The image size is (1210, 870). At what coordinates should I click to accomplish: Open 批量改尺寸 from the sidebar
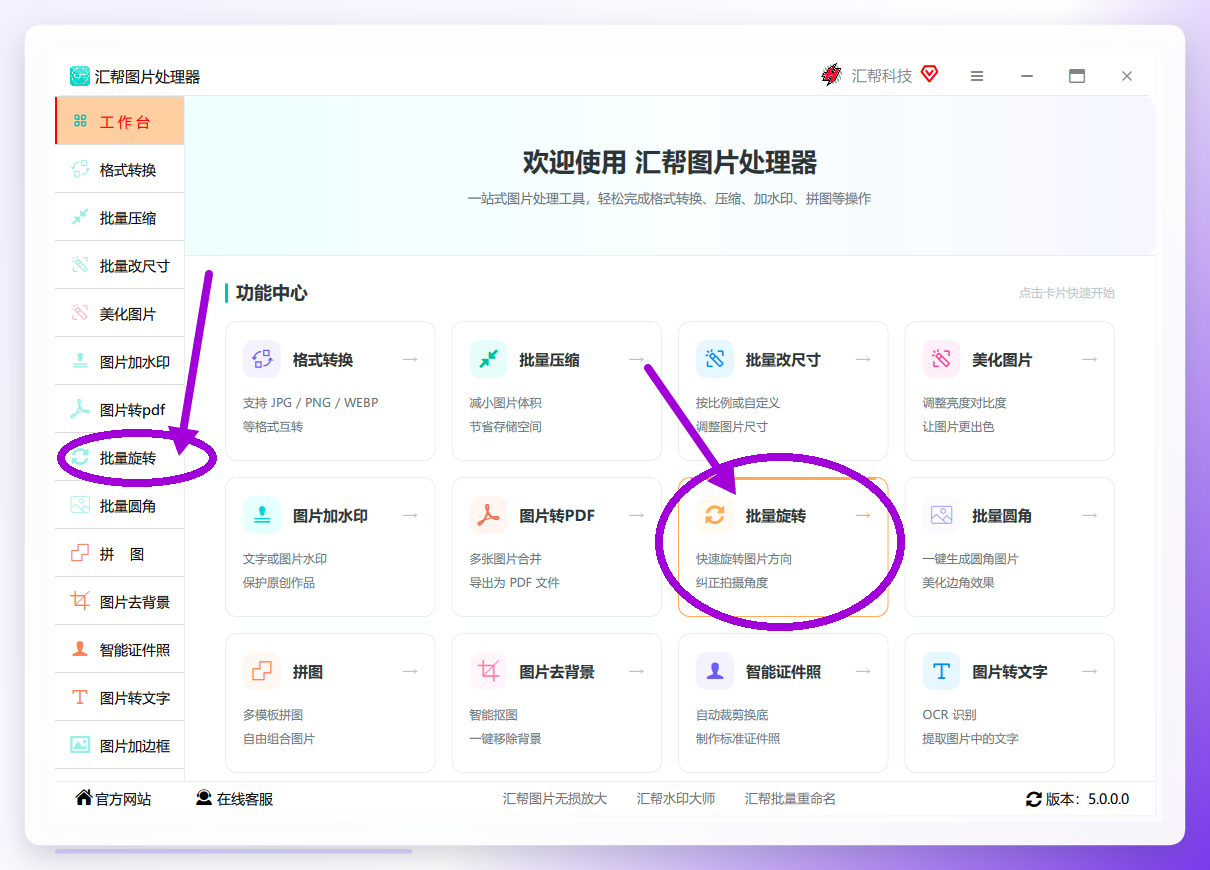point(120,266)
